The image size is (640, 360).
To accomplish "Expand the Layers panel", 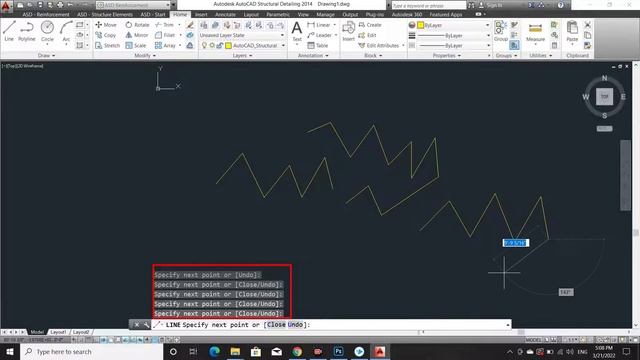I will [242, 56].
